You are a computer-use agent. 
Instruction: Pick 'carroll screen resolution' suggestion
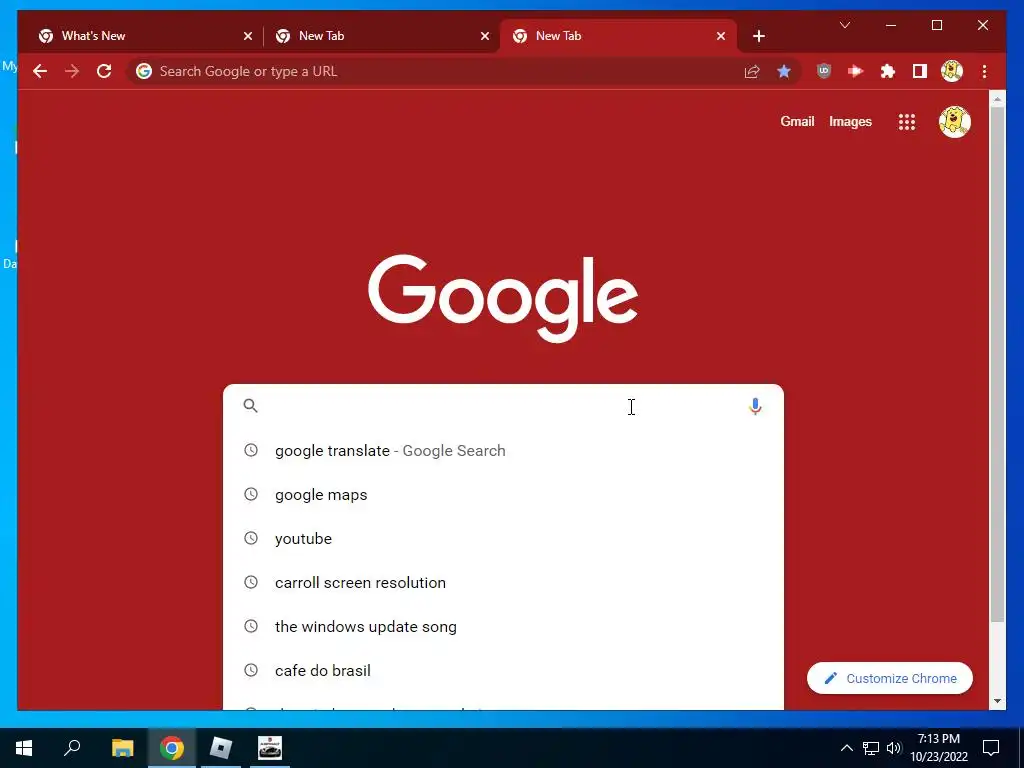pyautogui.click(x=503, y=583)
